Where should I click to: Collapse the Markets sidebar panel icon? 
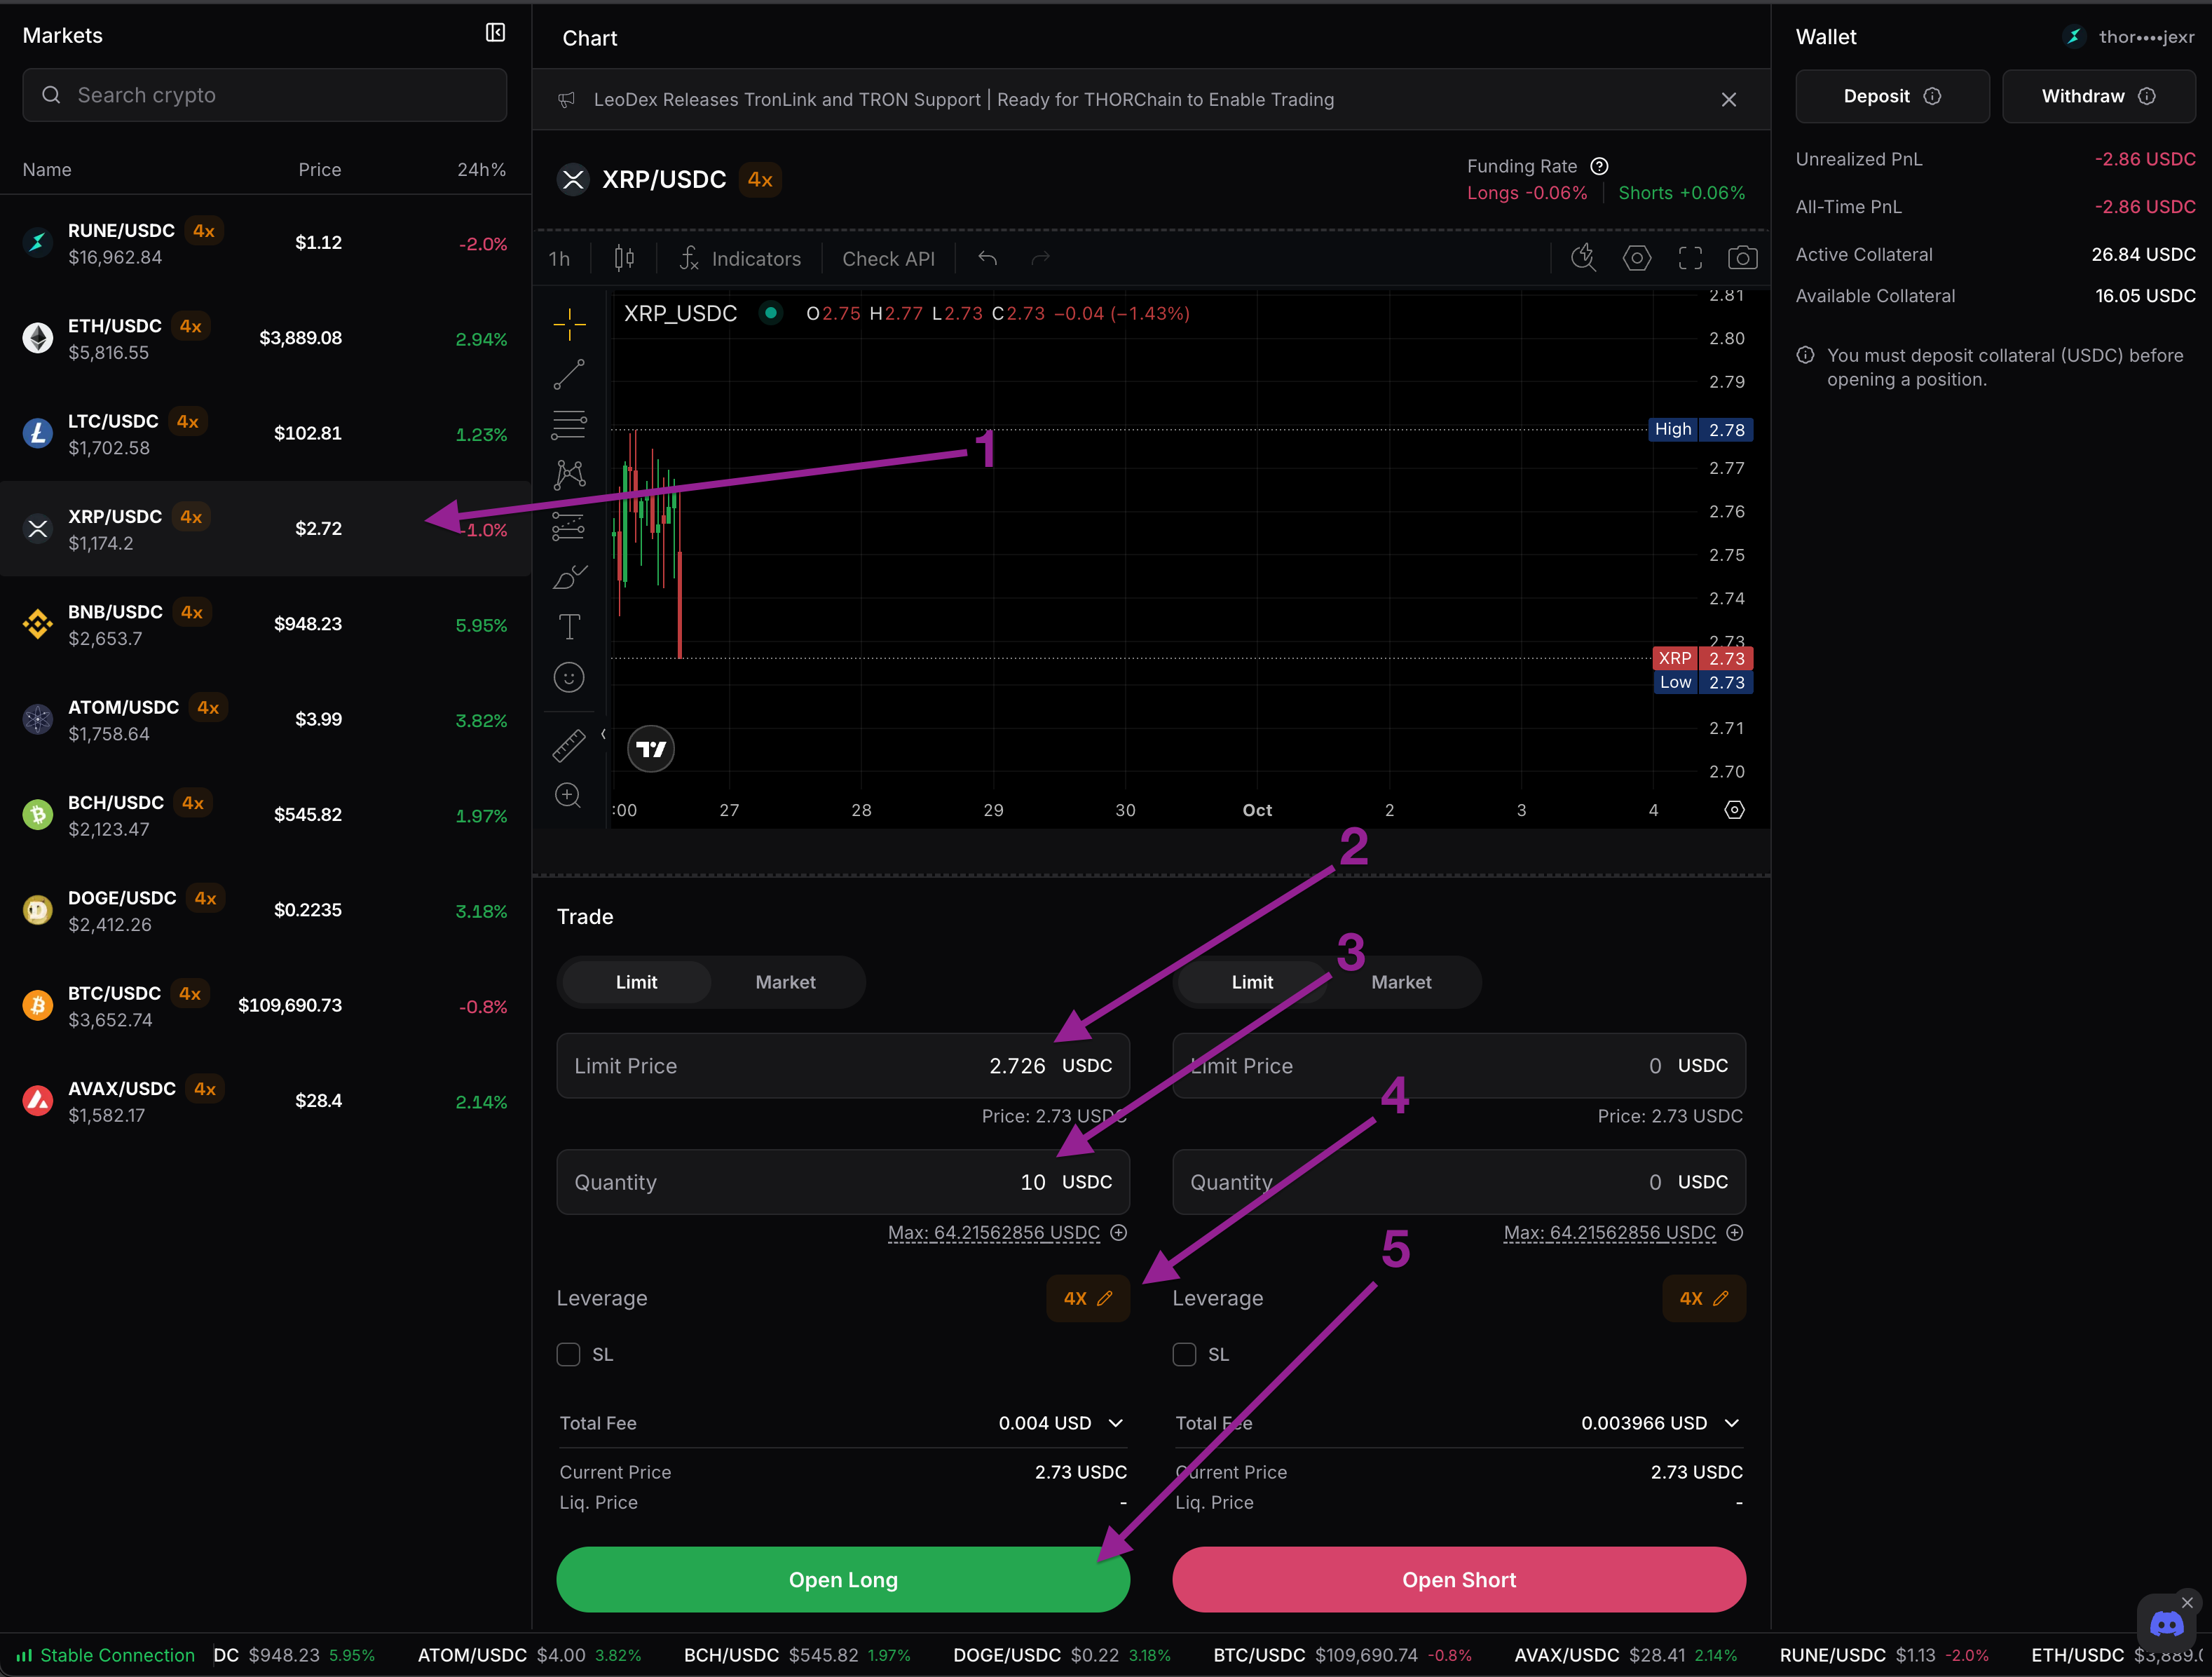495,33
